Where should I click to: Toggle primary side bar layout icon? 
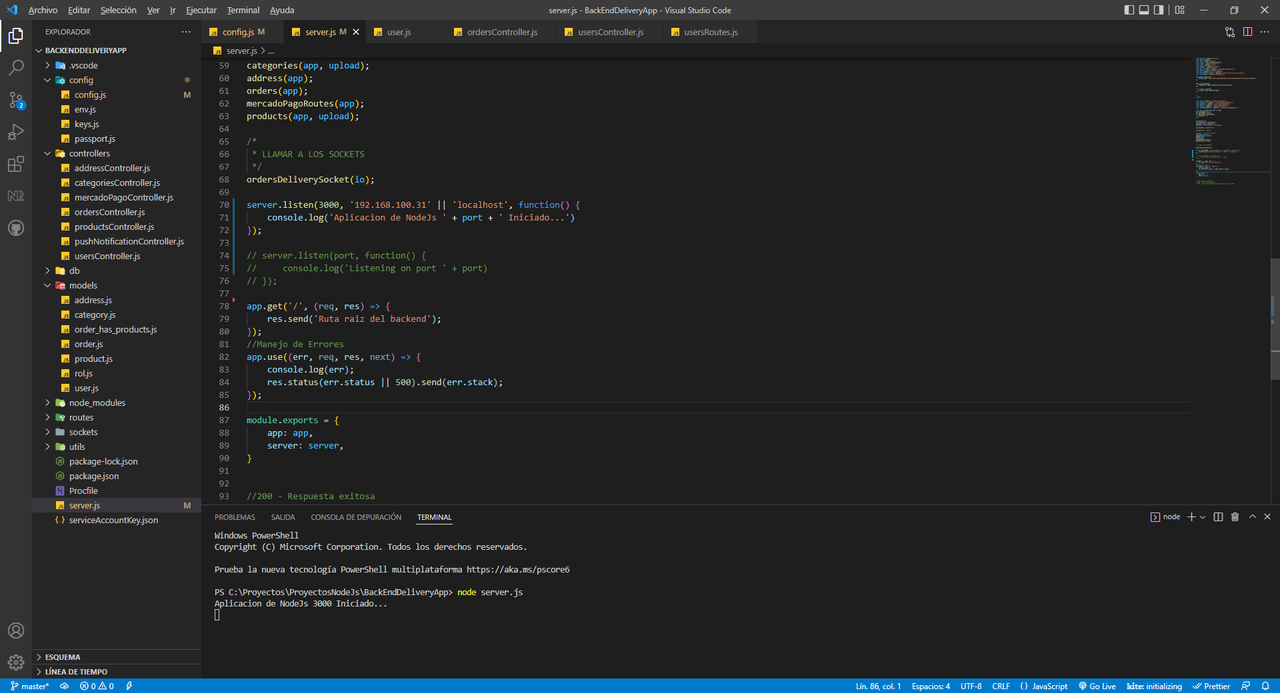(1129, 10)
